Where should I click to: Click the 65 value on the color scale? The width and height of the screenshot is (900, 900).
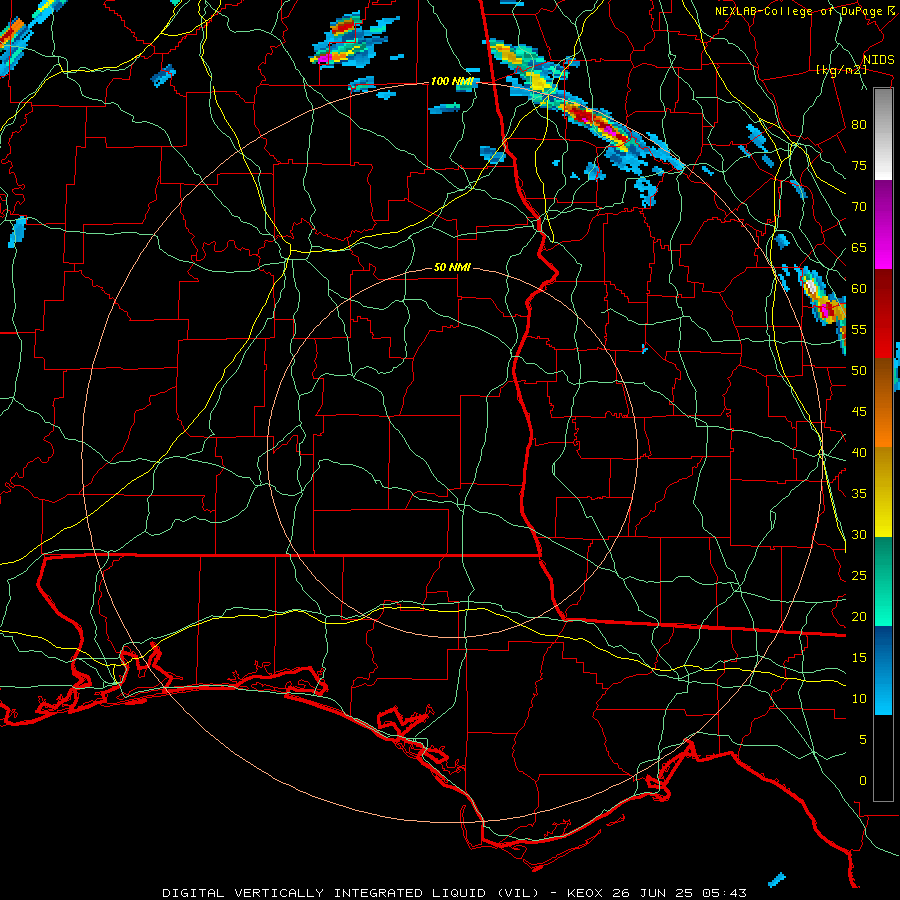pos(859,247)
